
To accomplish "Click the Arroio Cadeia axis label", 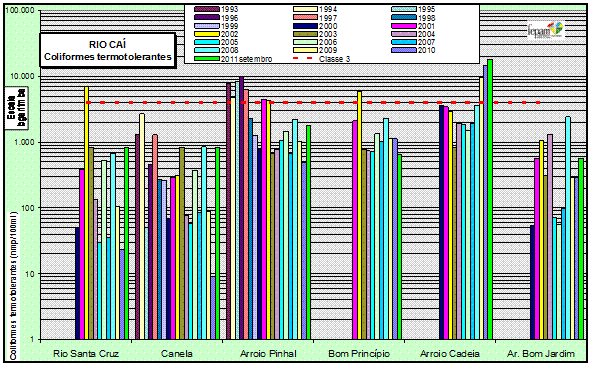I will [450, 354].
